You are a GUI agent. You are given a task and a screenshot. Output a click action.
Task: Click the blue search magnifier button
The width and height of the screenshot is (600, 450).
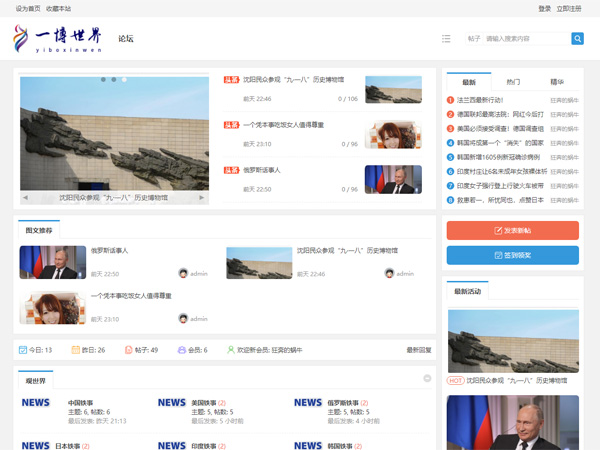coord(577,39)
